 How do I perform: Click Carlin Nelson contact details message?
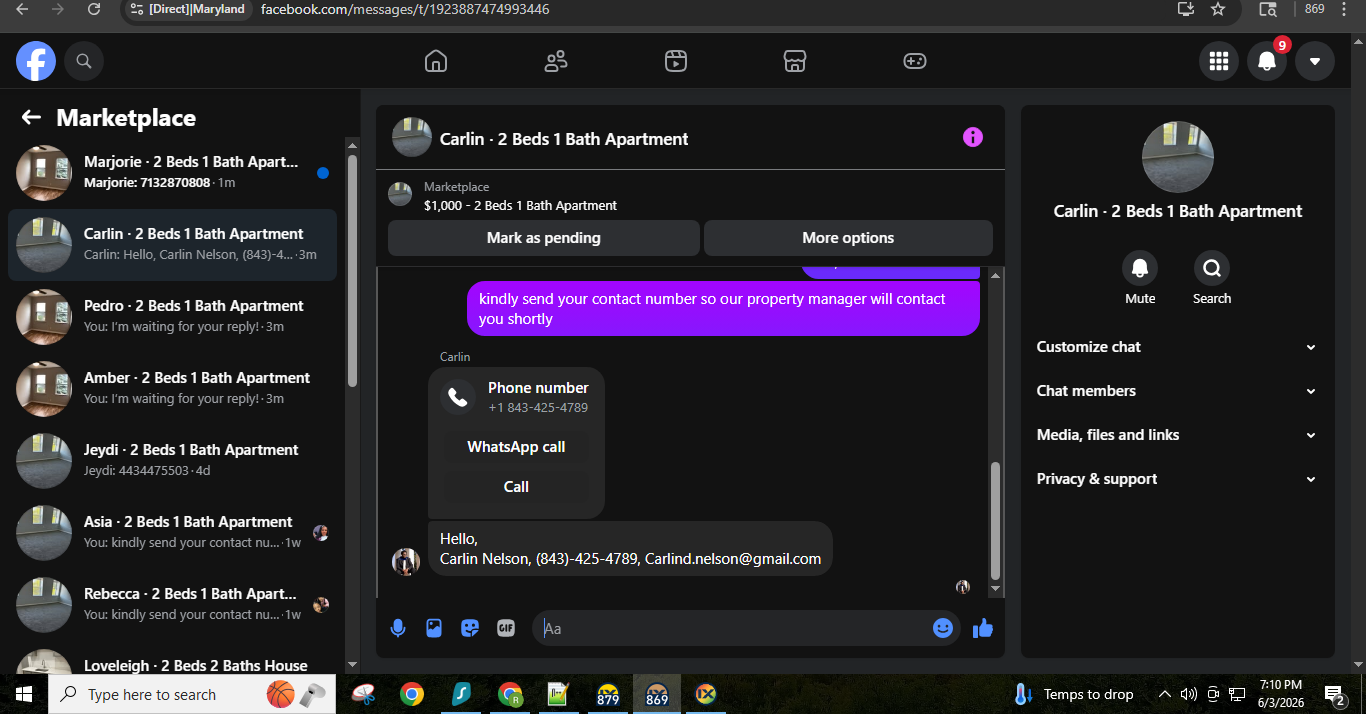coord(630,549)
